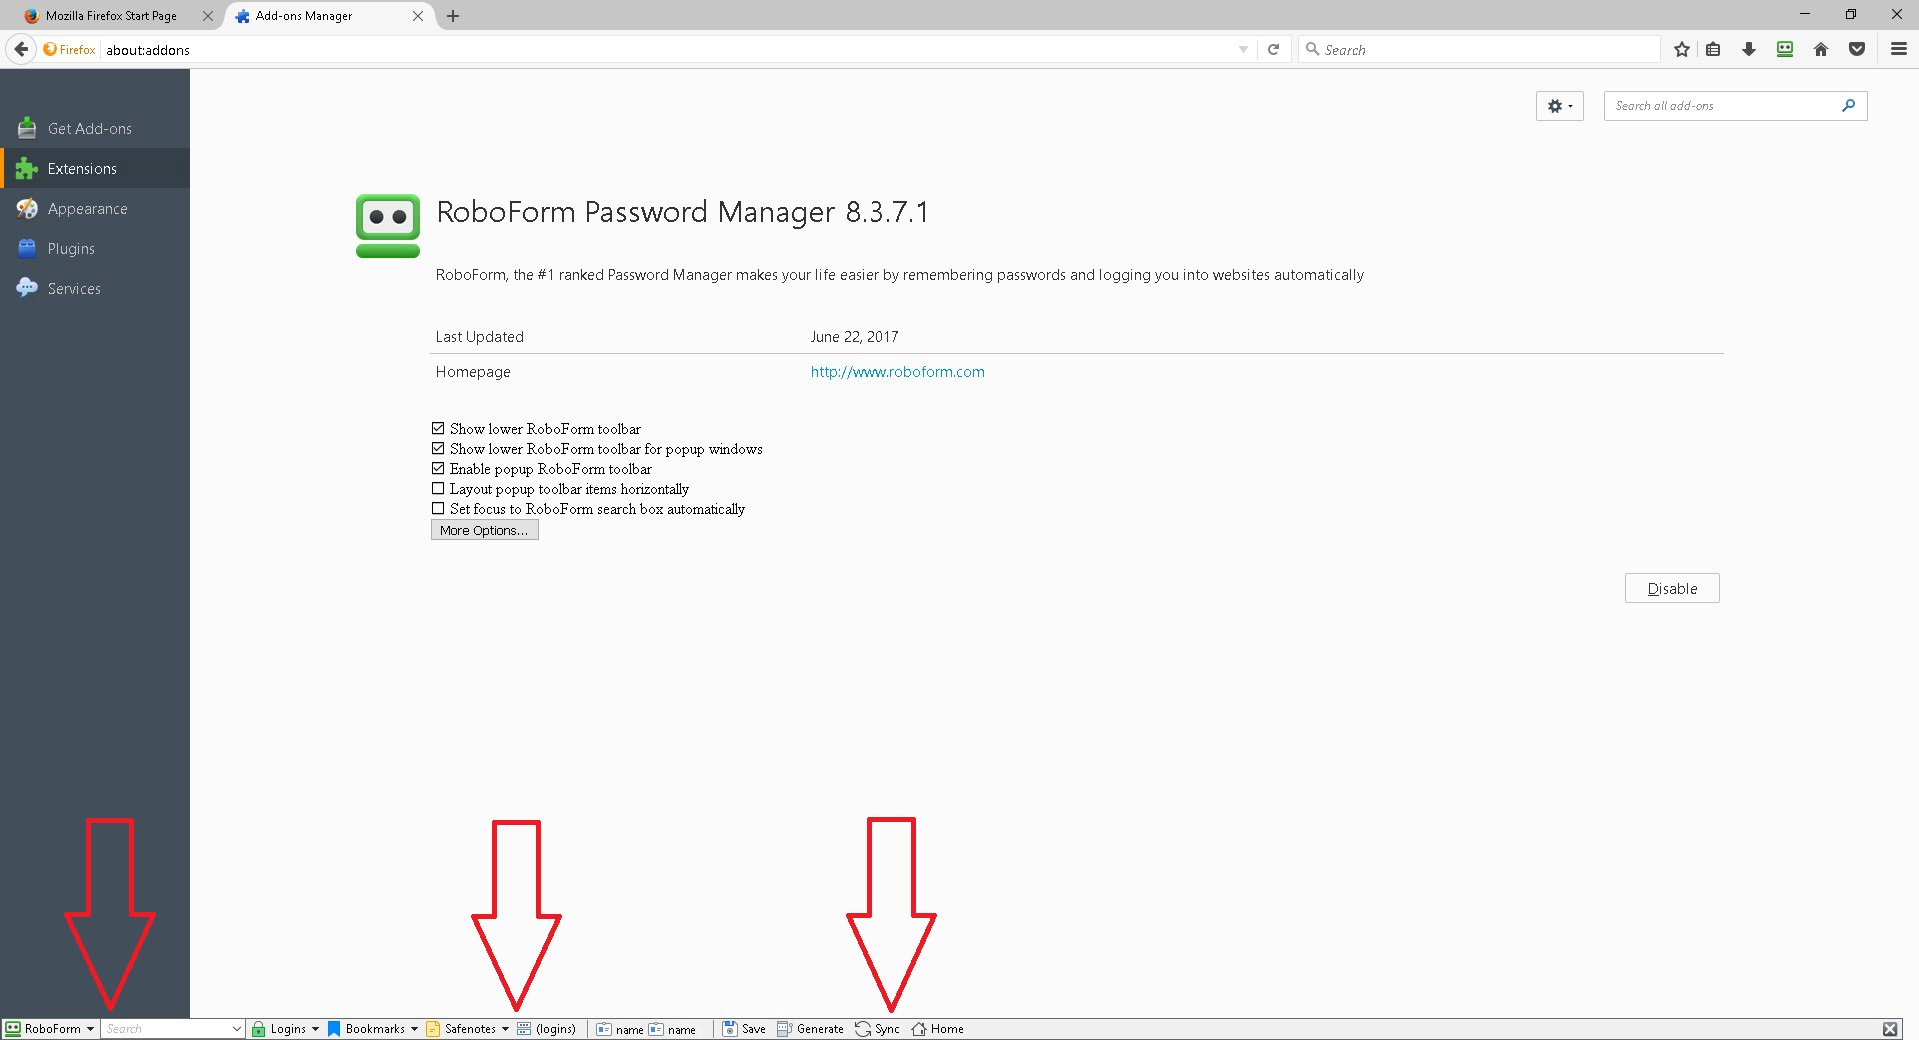Viewport: 1919px width, 1040px height.
Task: Click the RoboForm icon in the browser toolbar
Action: pyautogui.click(x=1784, y=49)
